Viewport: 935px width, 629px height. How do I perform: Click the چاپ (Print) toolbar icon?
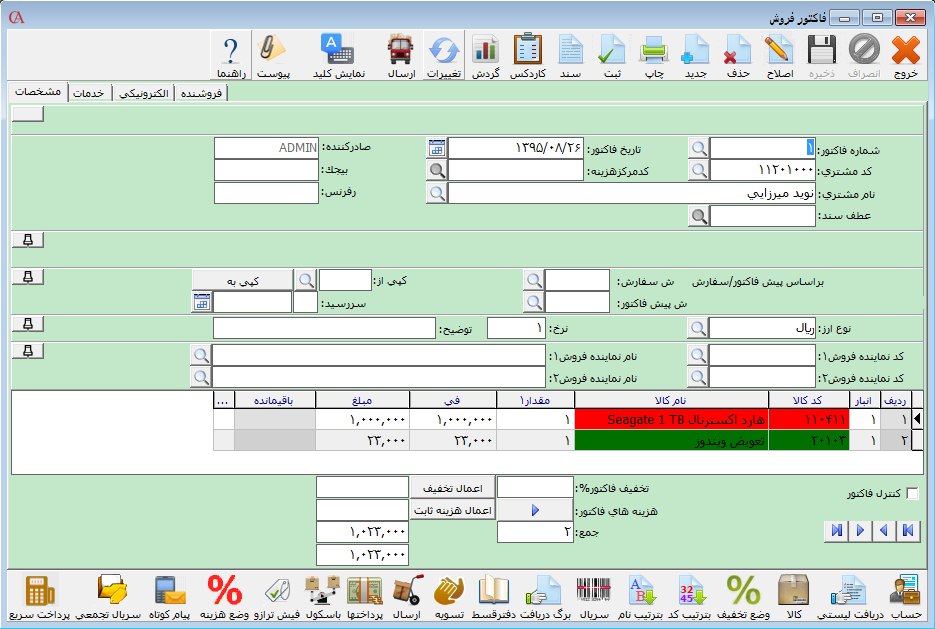click(x=653, y=54)
